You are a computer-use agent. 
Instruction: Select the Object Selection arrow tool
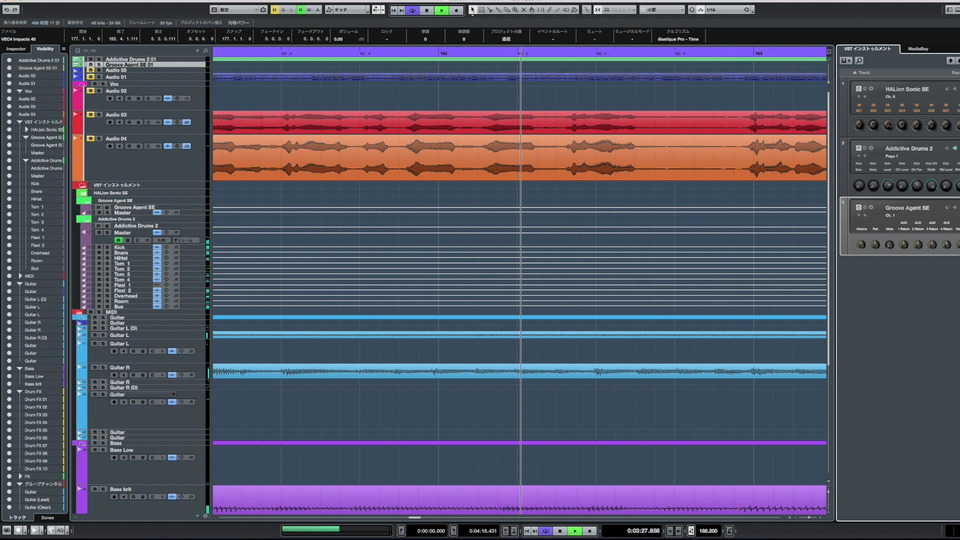pos(474,10)
